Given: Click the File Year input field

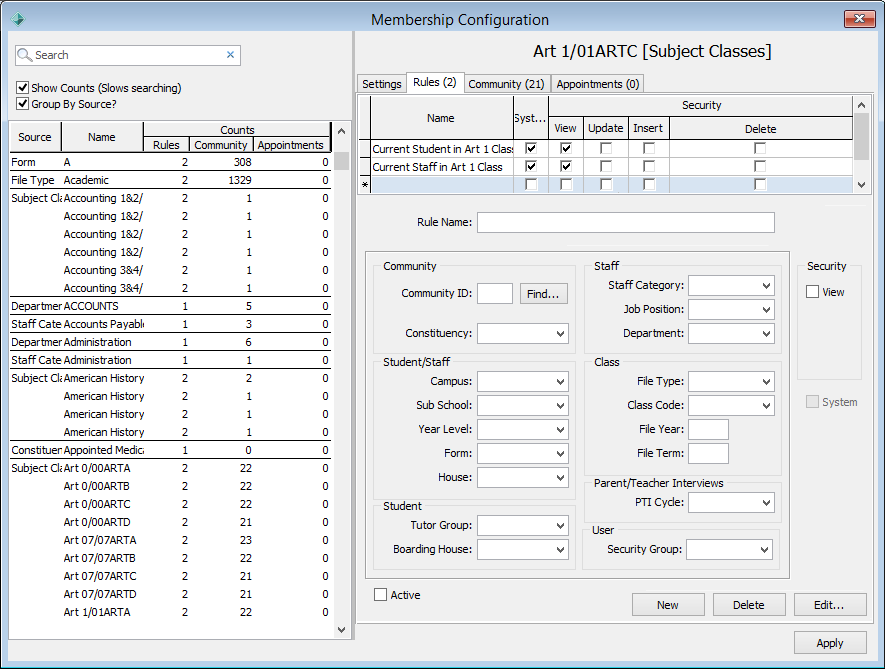Looking at the screenshot, I should [708, 430].
